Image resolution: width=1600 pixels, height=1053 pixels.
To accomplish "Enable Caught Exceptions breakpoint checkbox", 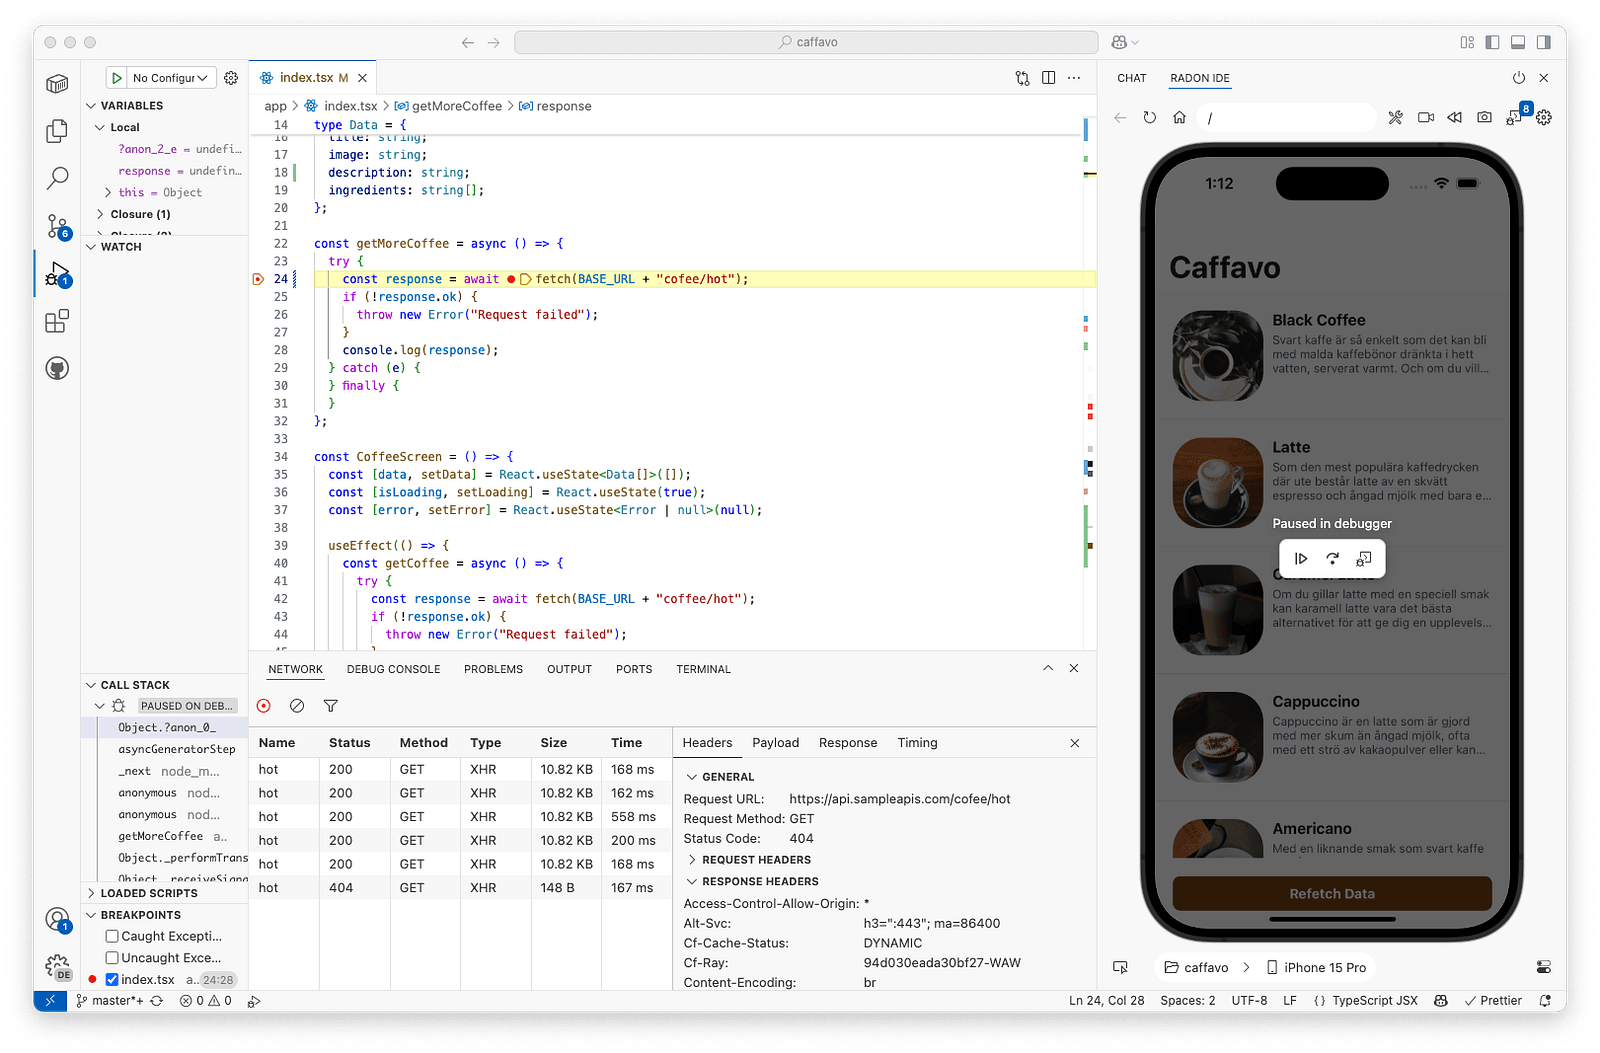I will tap(112, 937).
